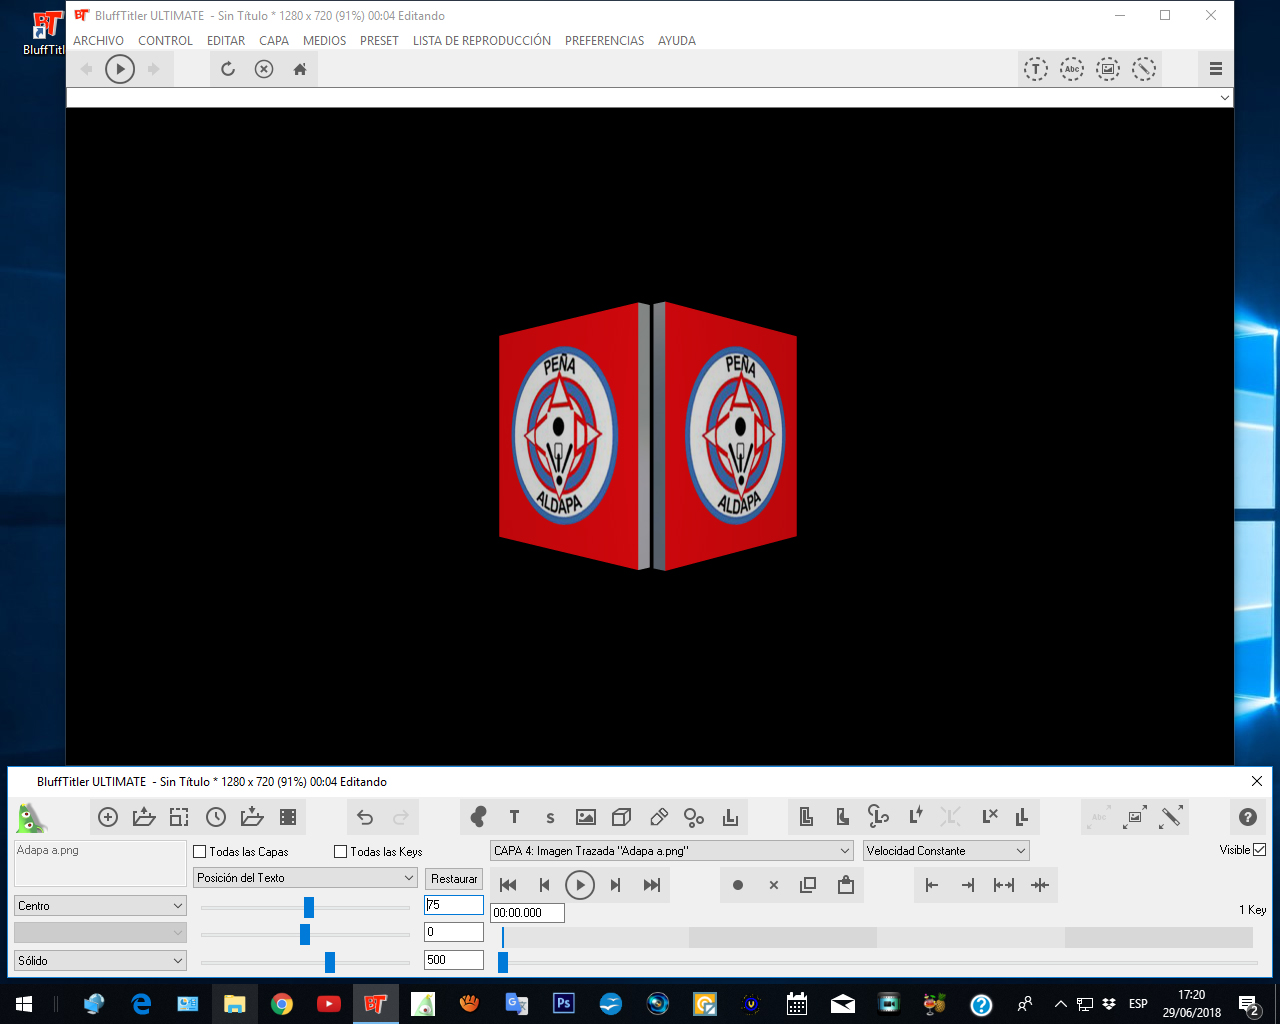The width and height of the screenshot is (1280, 1024).
Task: Add a 3D model cube layer icon
Action: coord(621,817)
